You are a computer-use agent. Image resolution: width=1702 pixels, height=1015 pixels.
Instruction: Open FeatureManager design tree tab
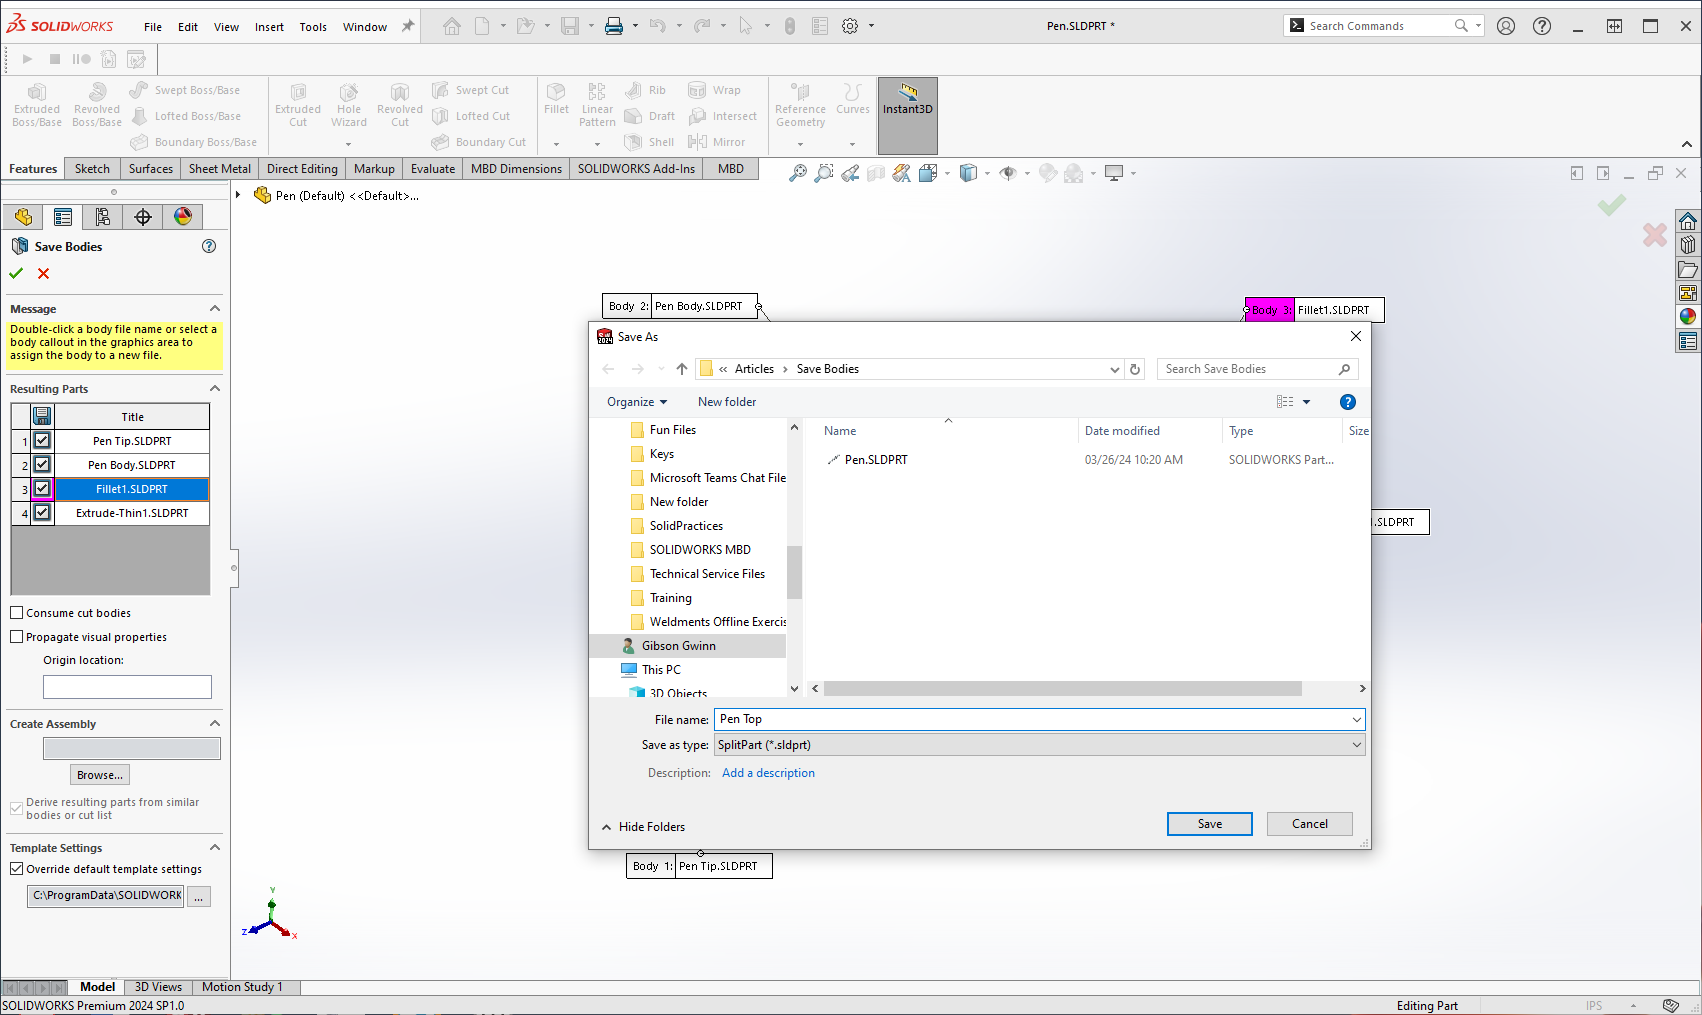pos(23,217)
